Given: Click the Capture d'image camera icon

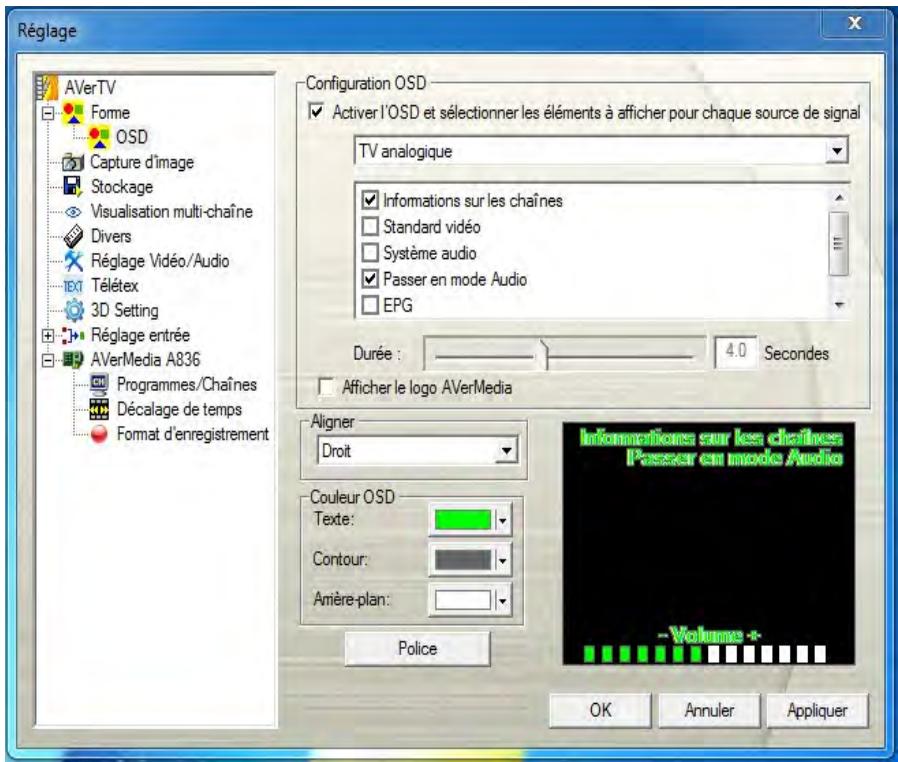Looking at the screenshot, I should [73, 163].
